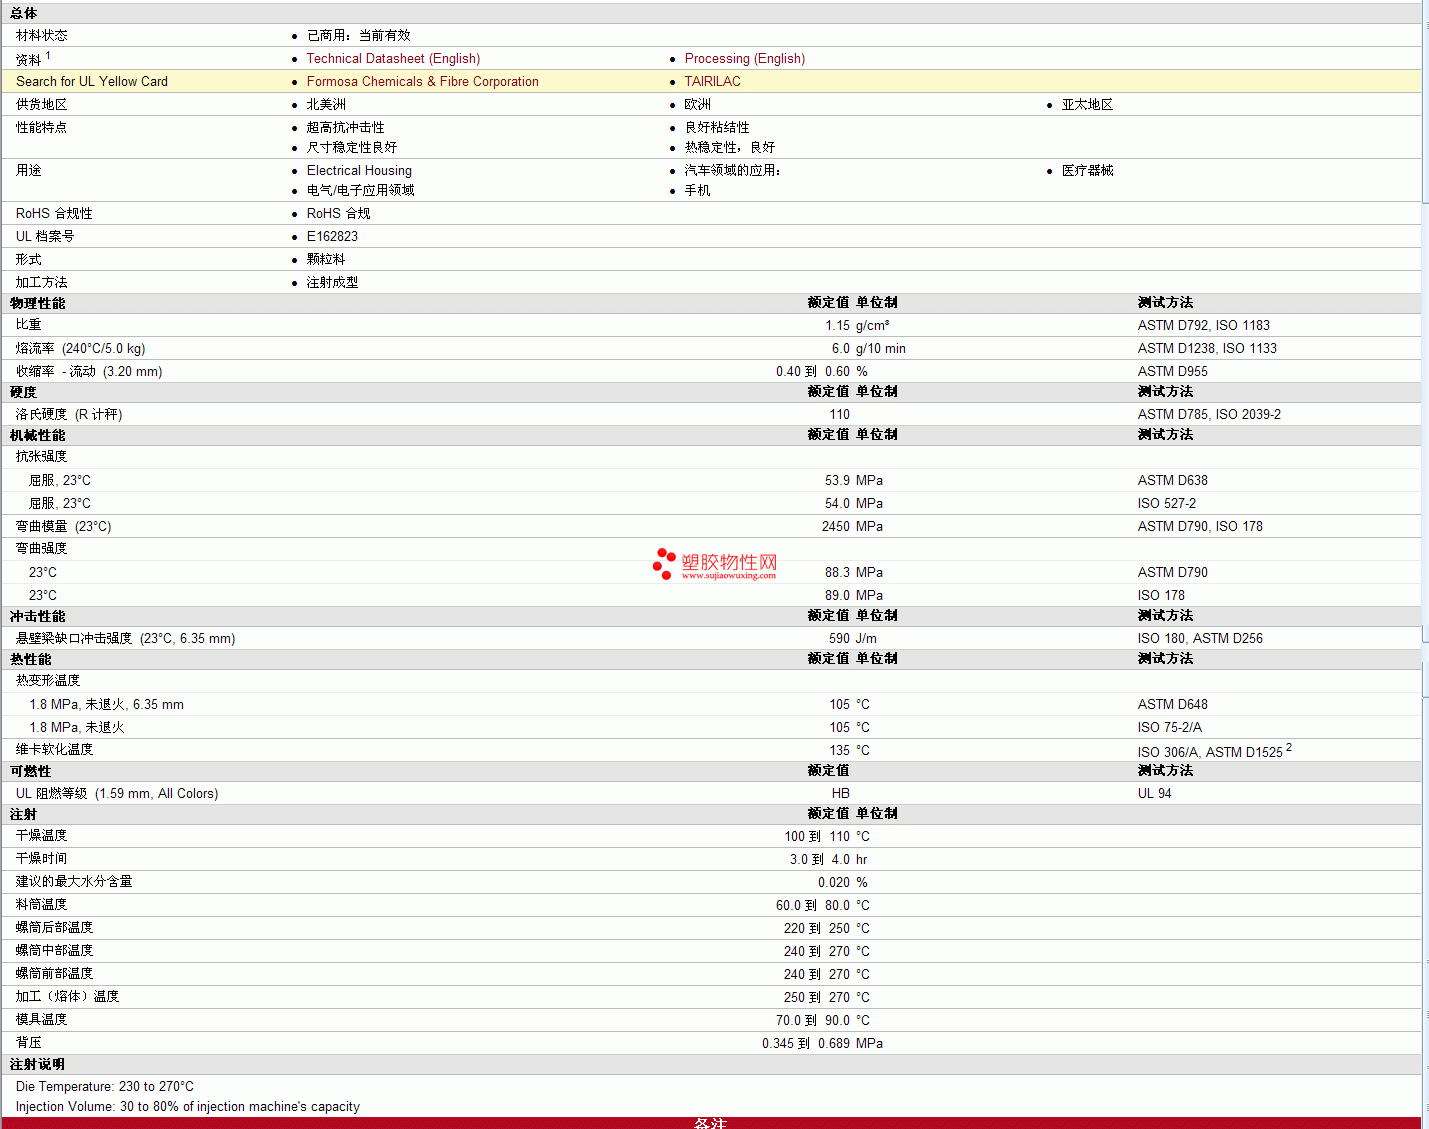Open the Processing (English) link
This screenshot has width=1429, height=1129.
tap(744, 59)
